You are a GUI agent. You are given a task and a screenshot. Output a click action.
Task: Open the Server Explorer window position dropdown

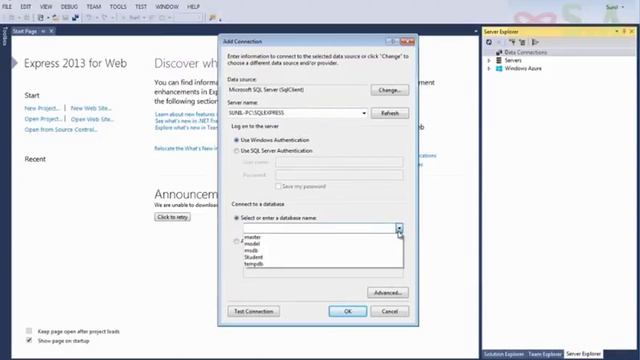pos(617,31)
